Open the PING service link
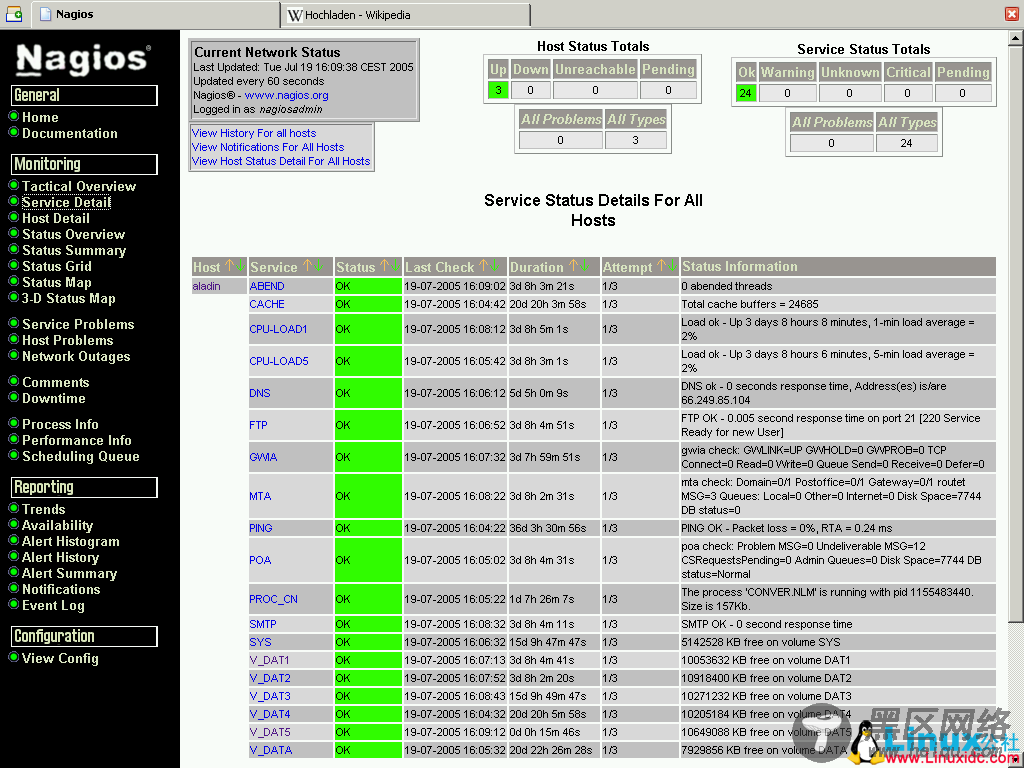The image size is (1024, 768). pos(261,528)
